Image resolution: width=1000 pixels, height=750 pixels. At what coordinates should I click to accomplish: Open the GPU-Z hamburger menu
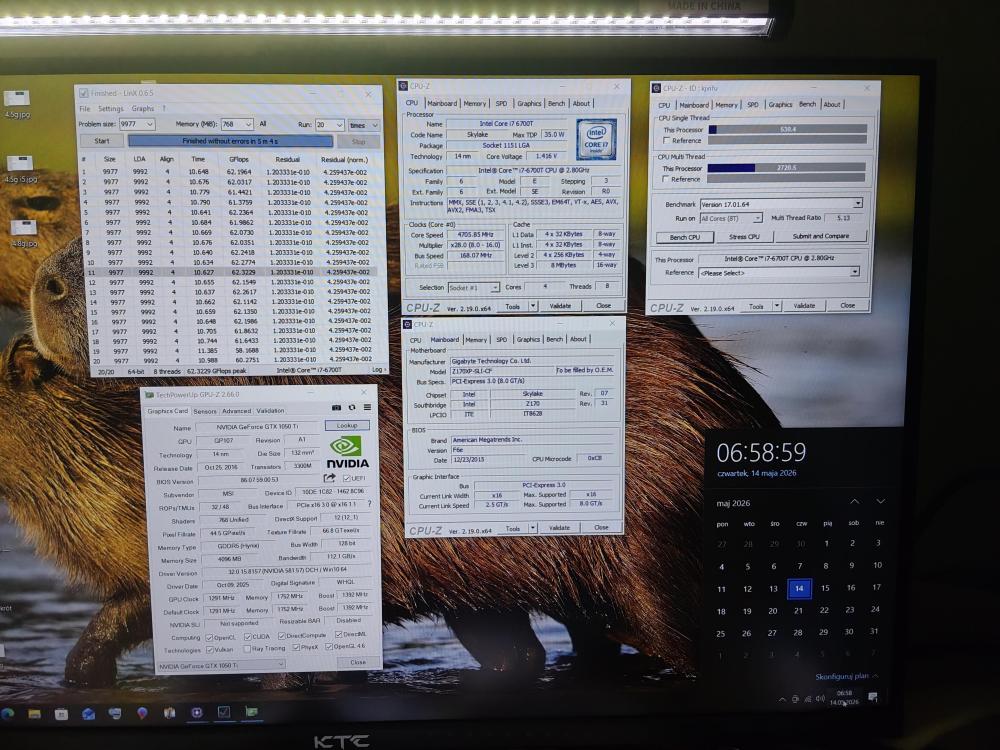(367, 407)
